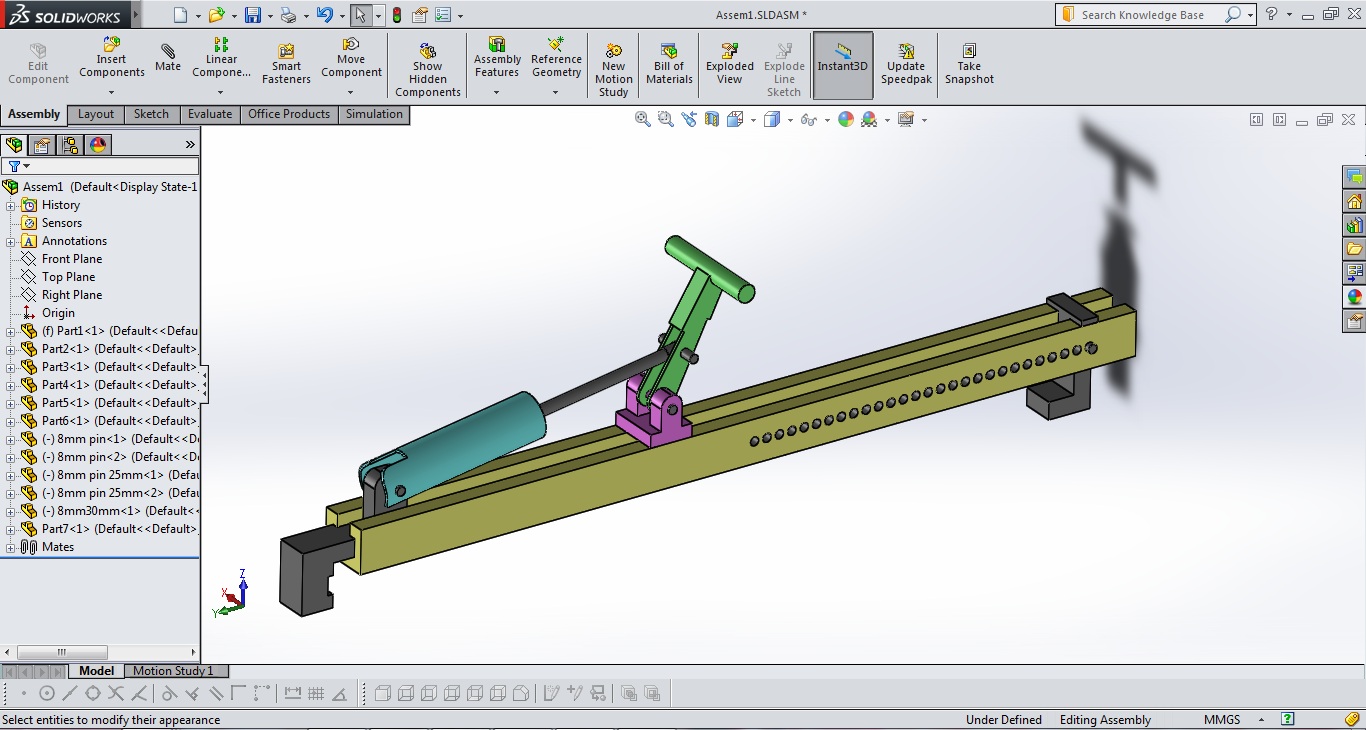1366x730 pixels.
Task: Start a New Motion Study
Action: coord(614,70)
